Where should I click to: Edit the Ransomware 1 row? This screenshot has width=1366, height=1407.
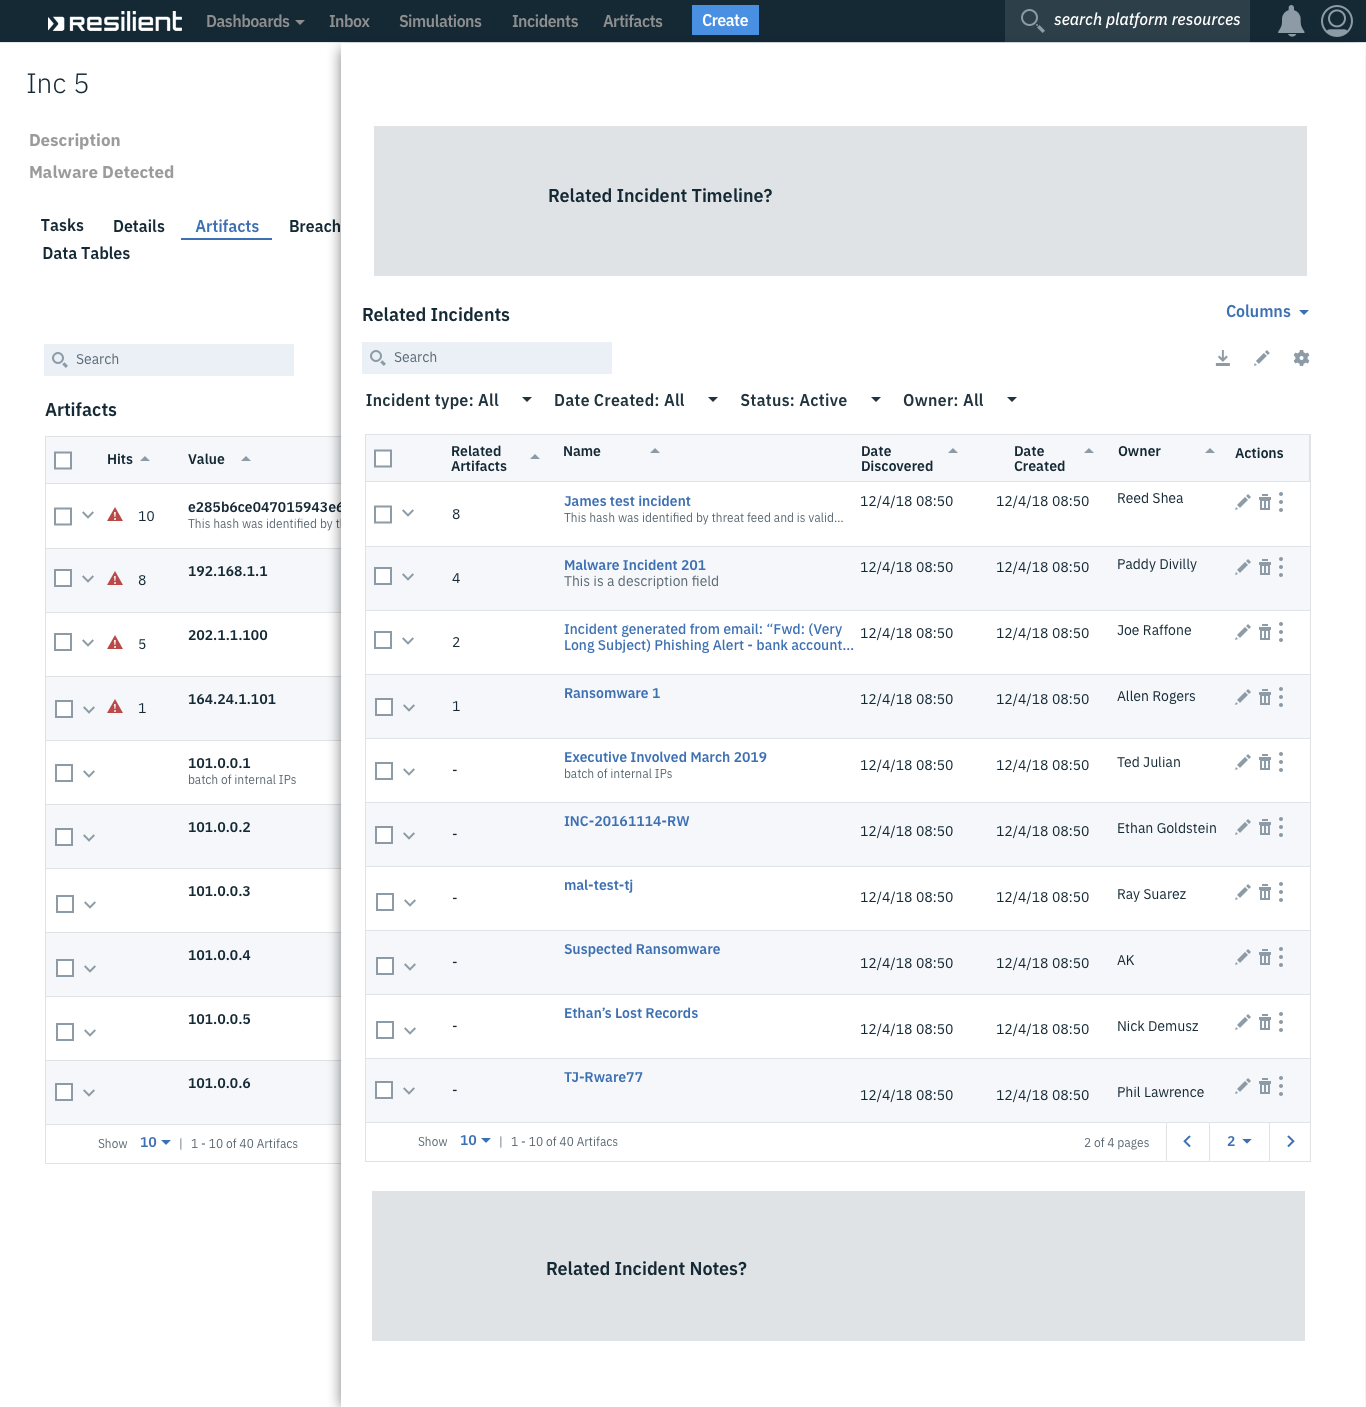1243,697
